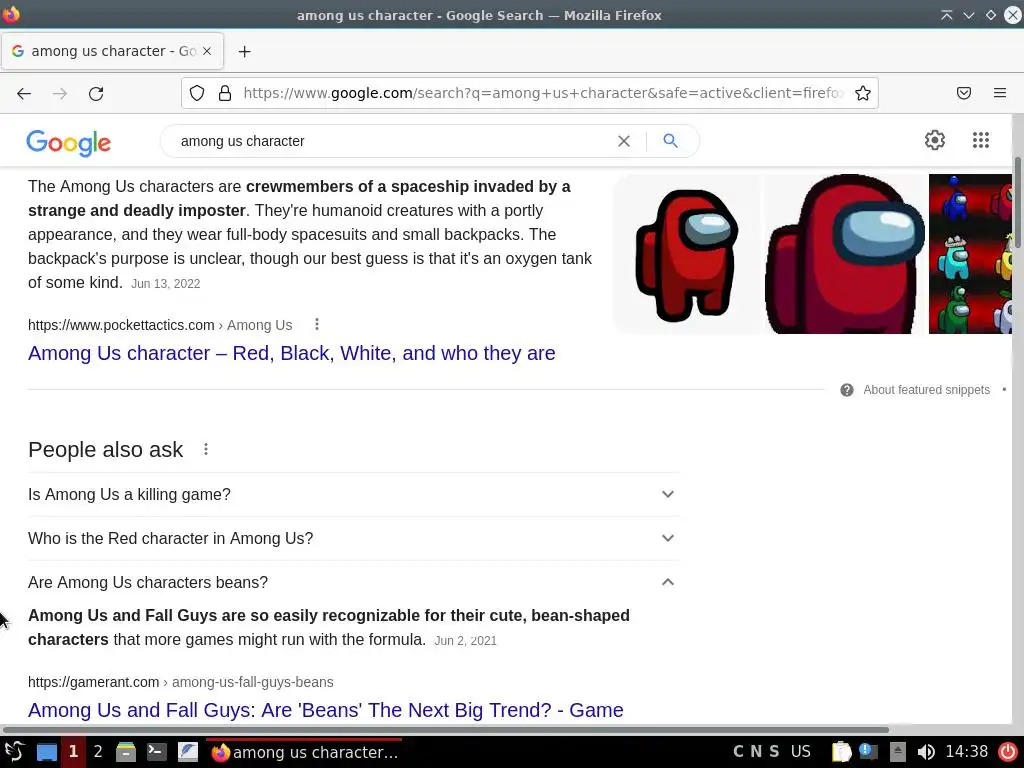Select the among us character tab
This screenshot has height=768, width=1024.
click(x=112, y=51)
